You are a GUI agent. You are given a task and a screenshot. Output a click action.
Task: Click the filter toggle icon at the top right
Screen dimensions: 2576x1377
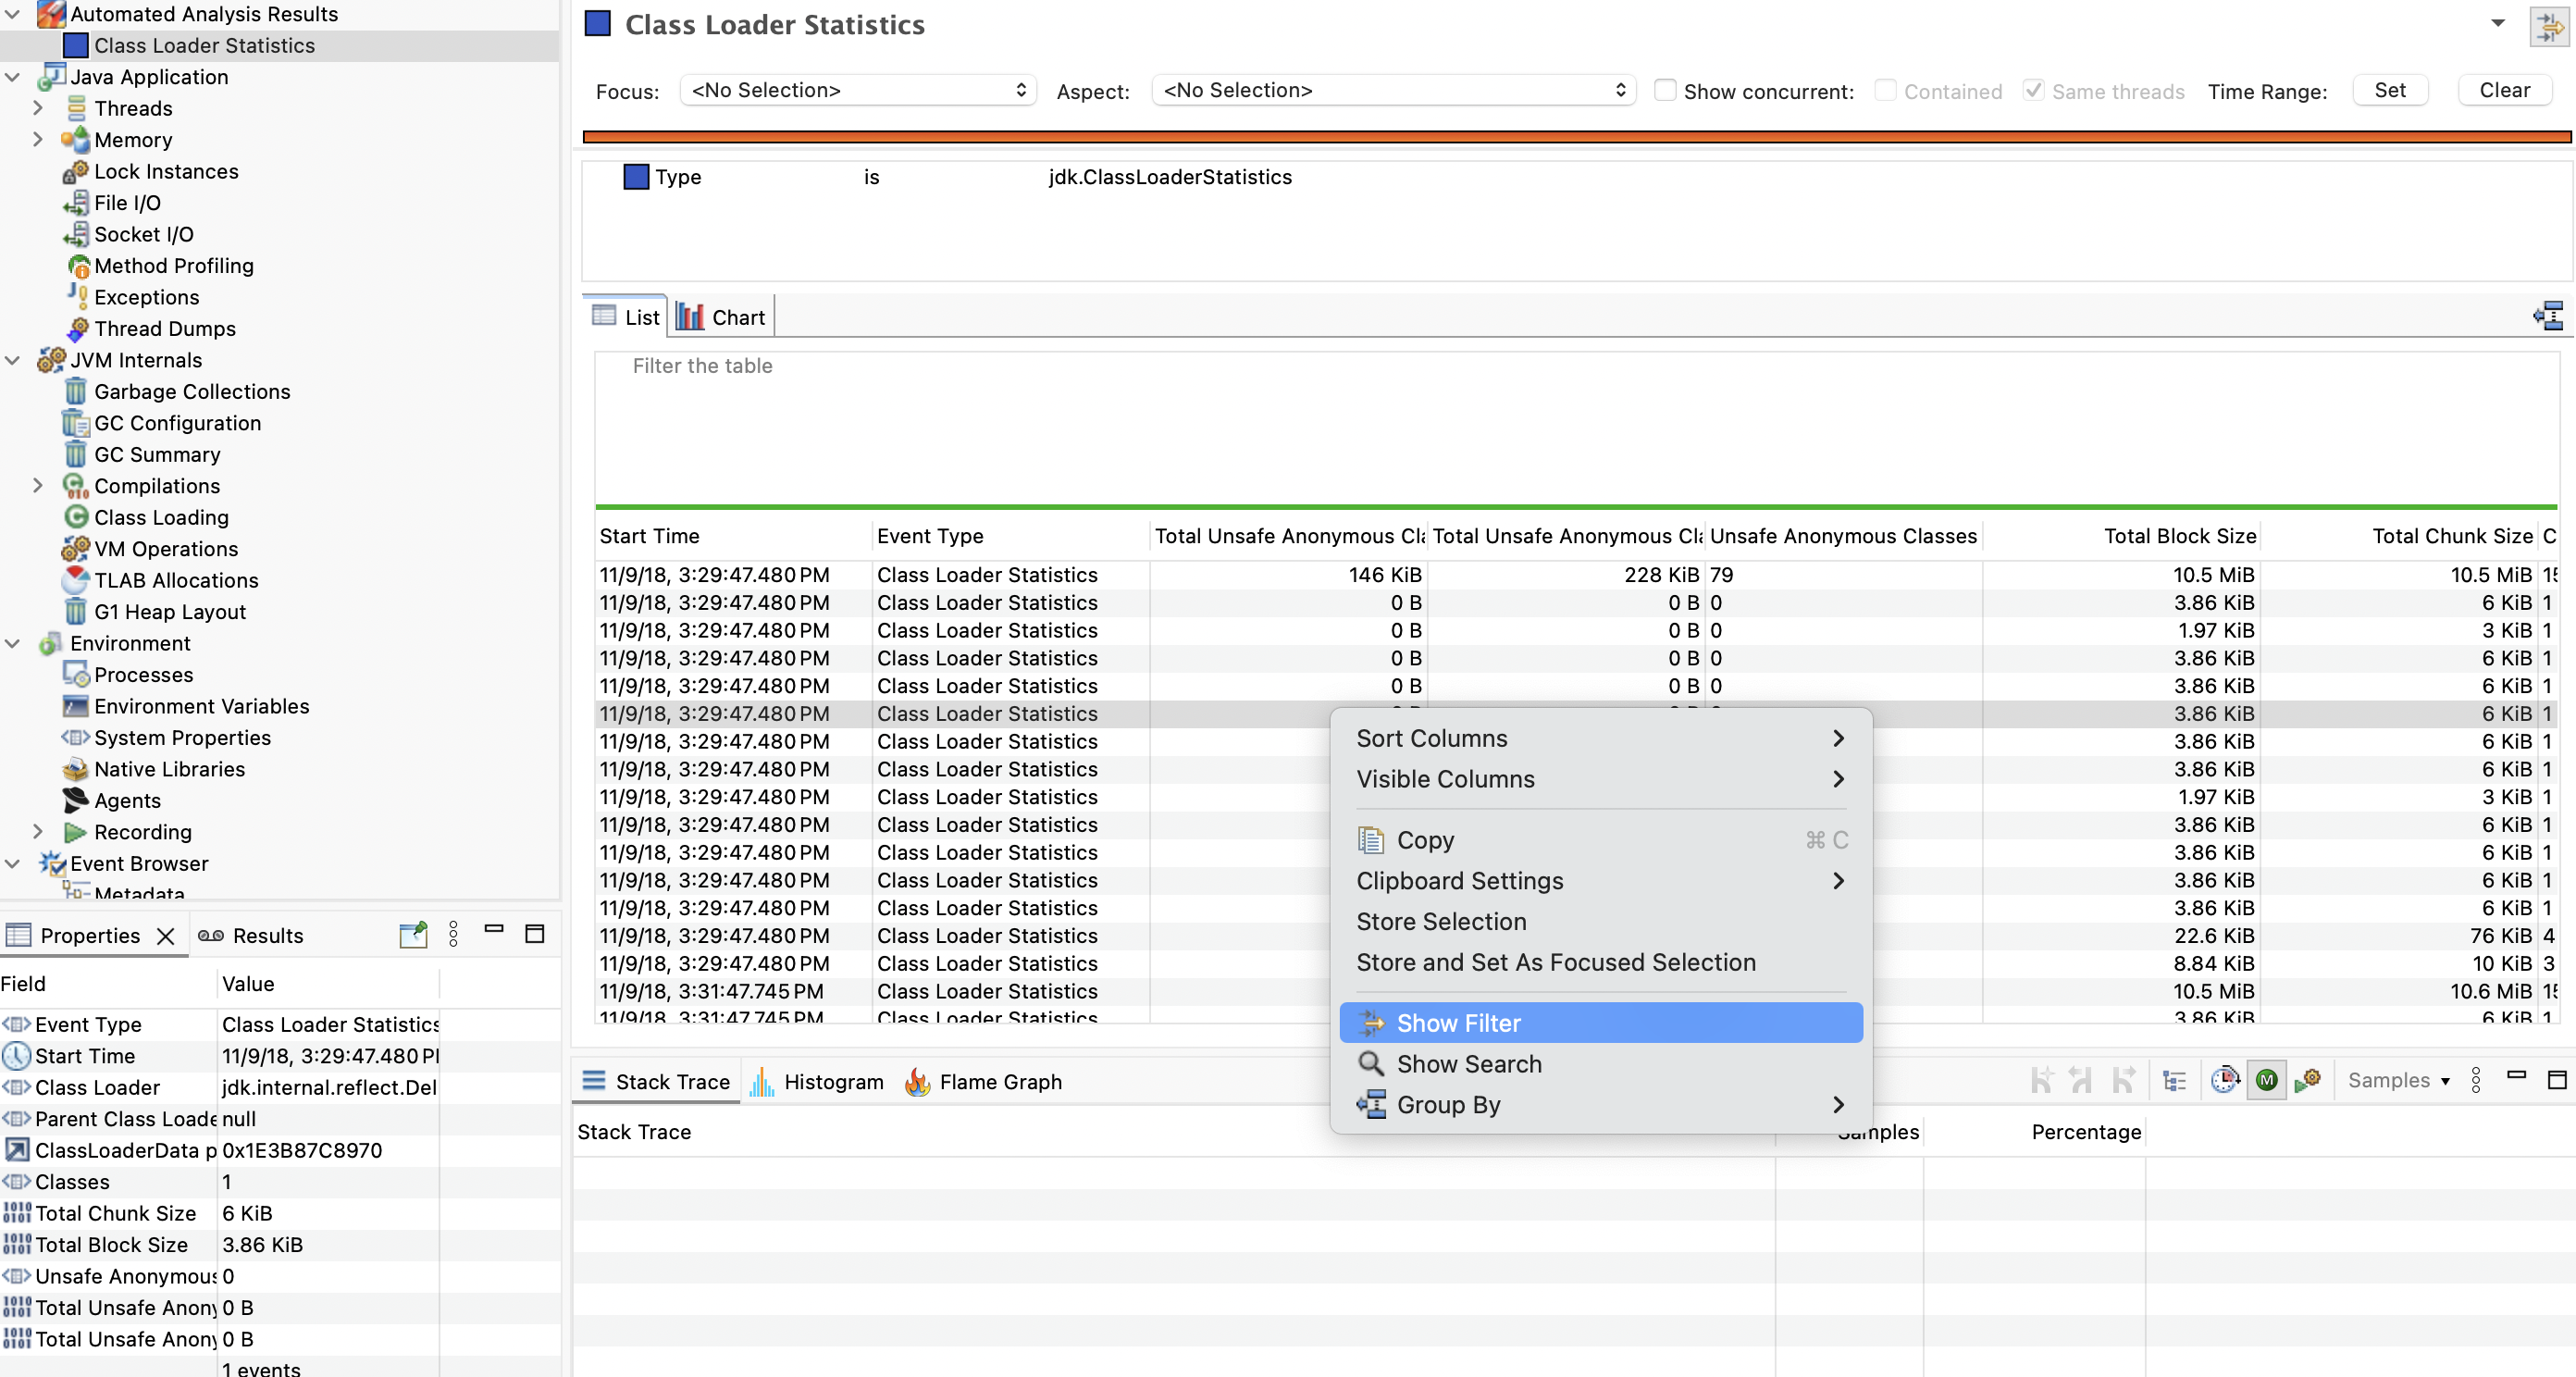click(2548, 26)
